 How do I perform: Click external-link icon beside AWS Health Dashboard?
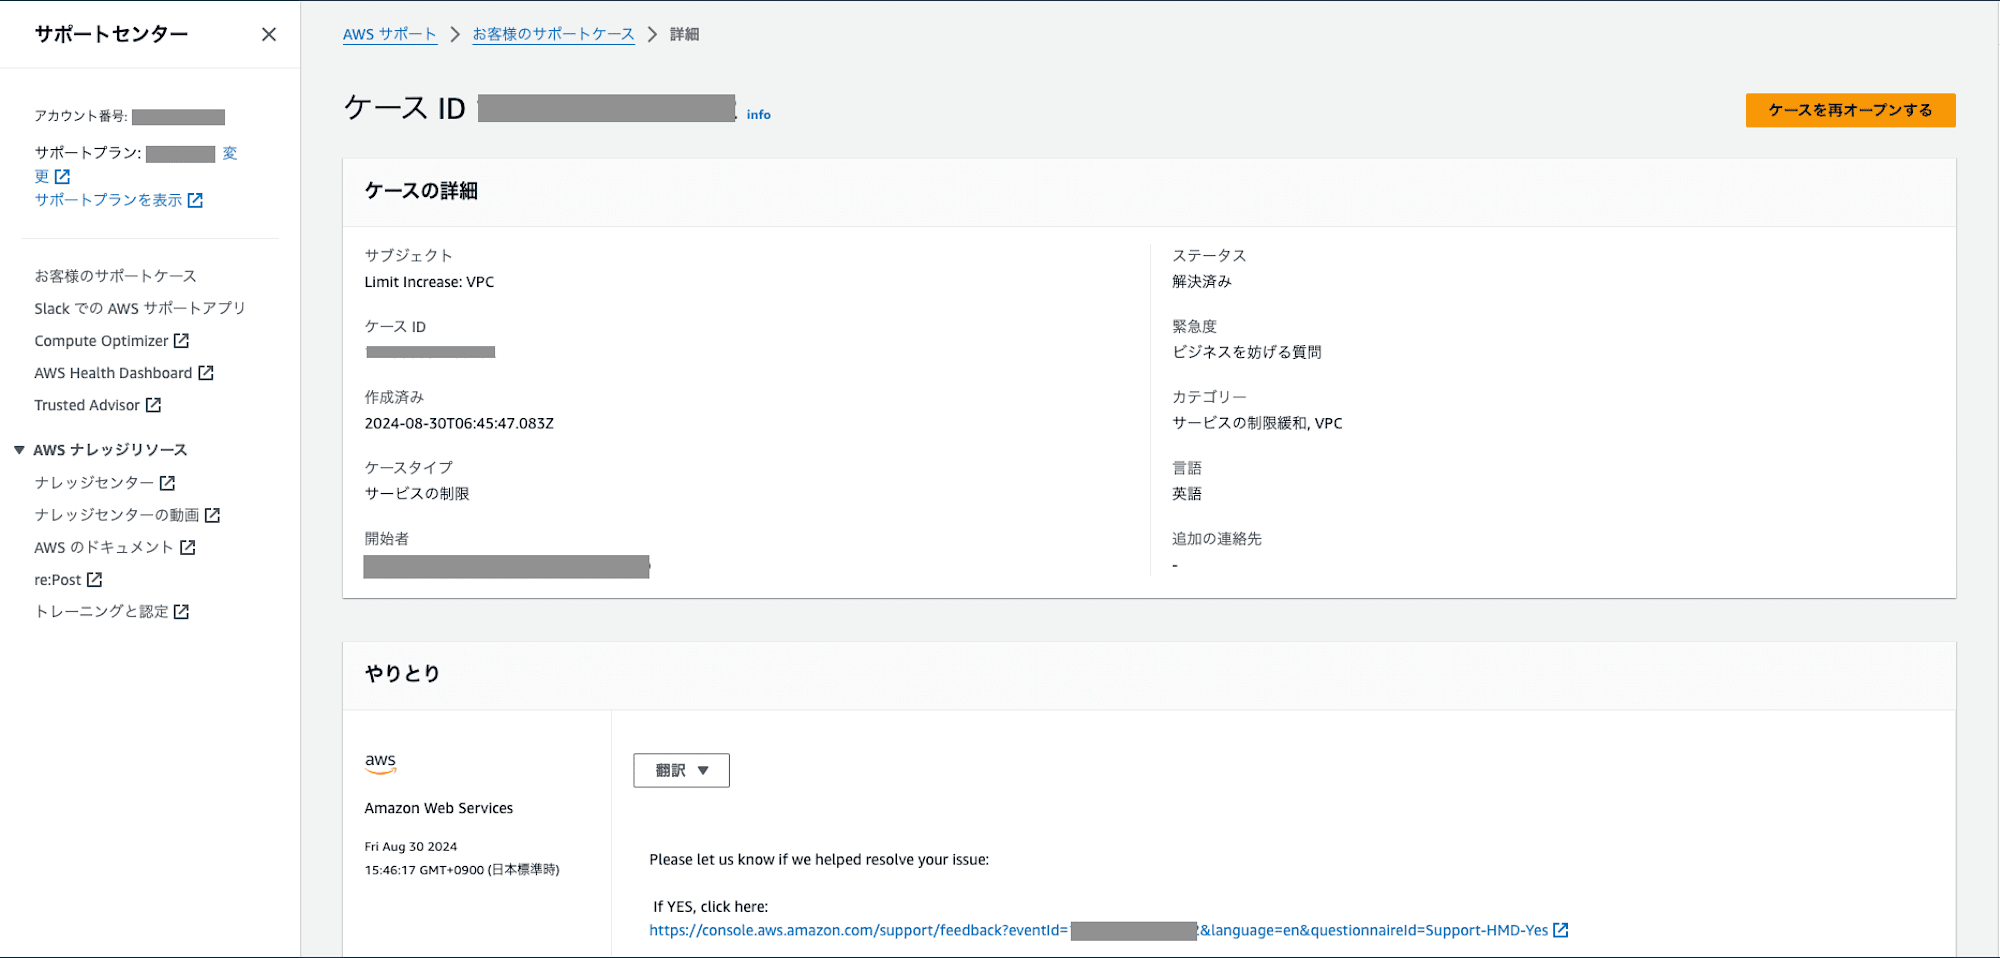click(x=206, y=373)
